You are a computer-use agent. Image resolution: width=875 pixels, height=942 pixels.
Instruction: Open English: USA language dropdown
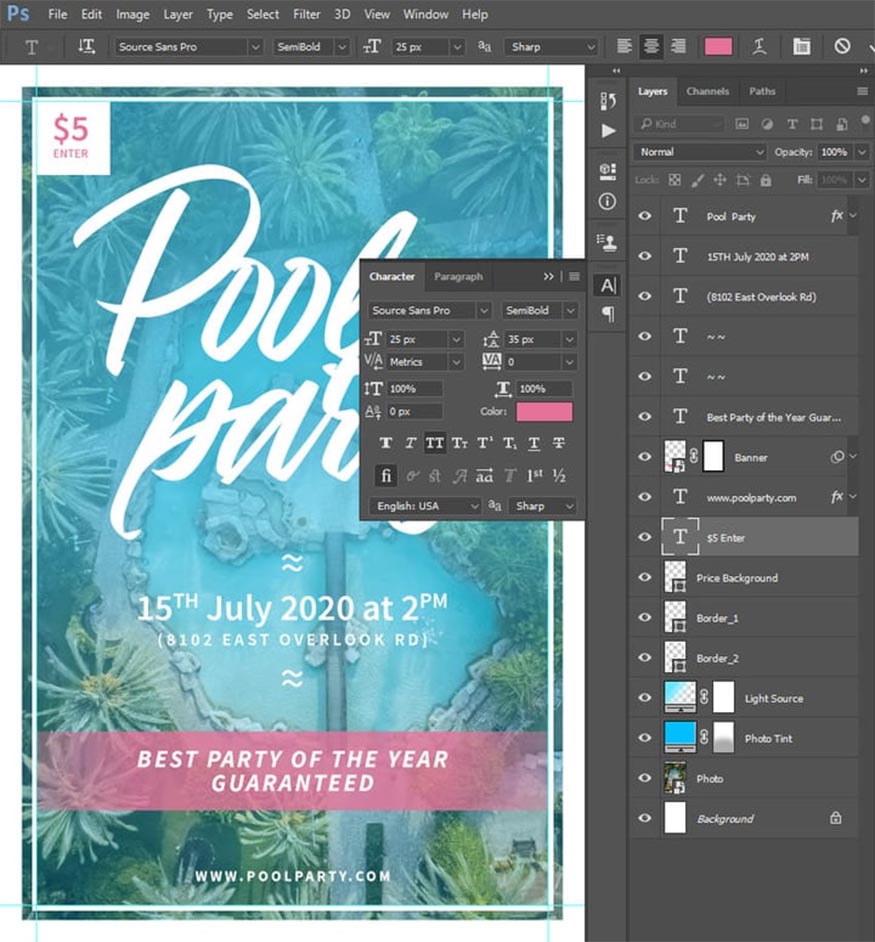(x=425, y=506)
